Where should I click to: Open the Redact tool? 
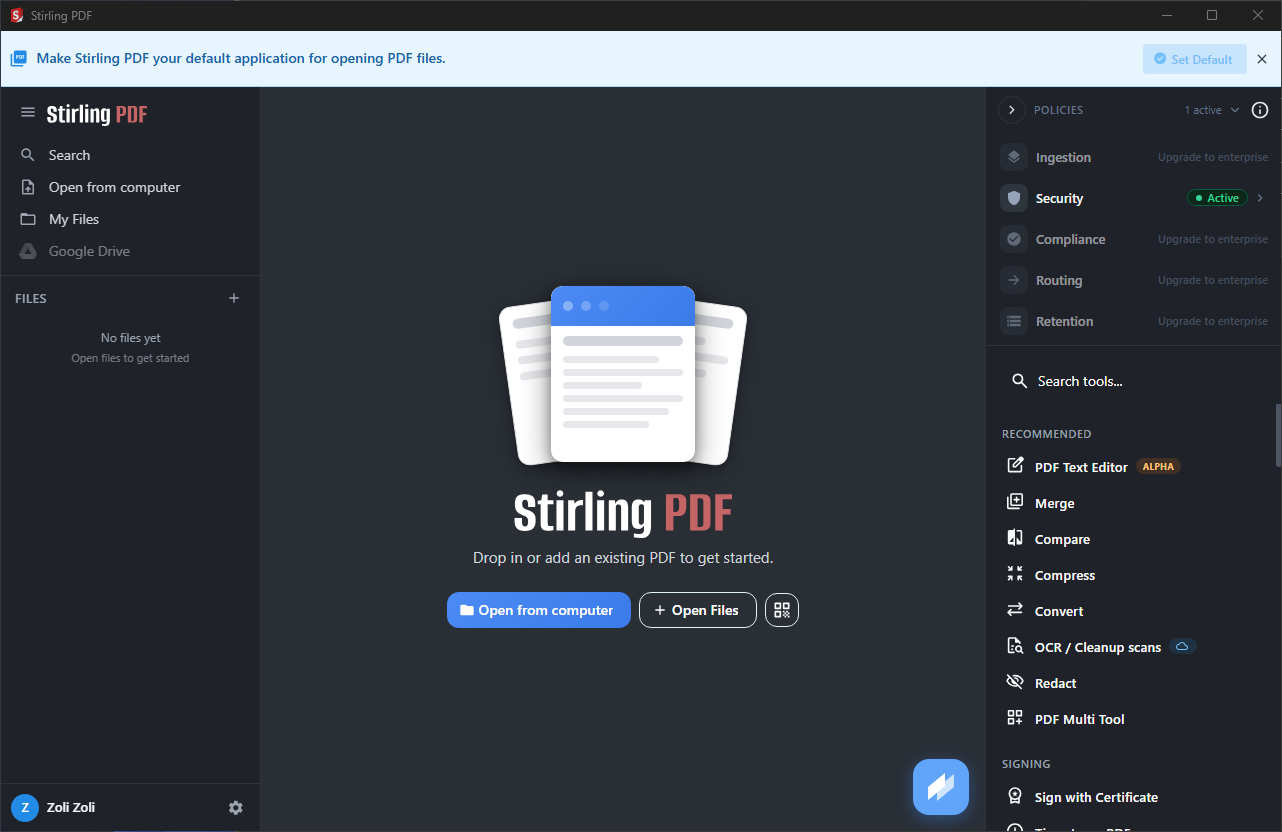point(1055,683)
